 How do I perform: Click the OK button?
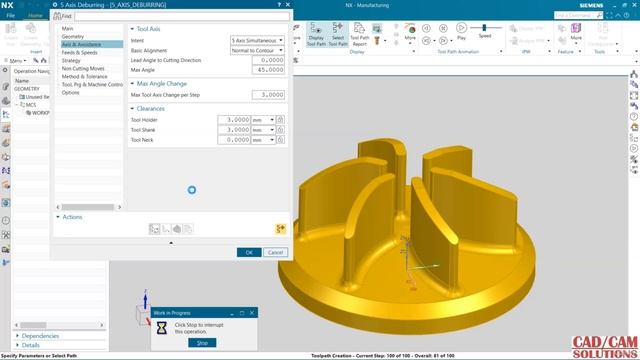point(249,252)
